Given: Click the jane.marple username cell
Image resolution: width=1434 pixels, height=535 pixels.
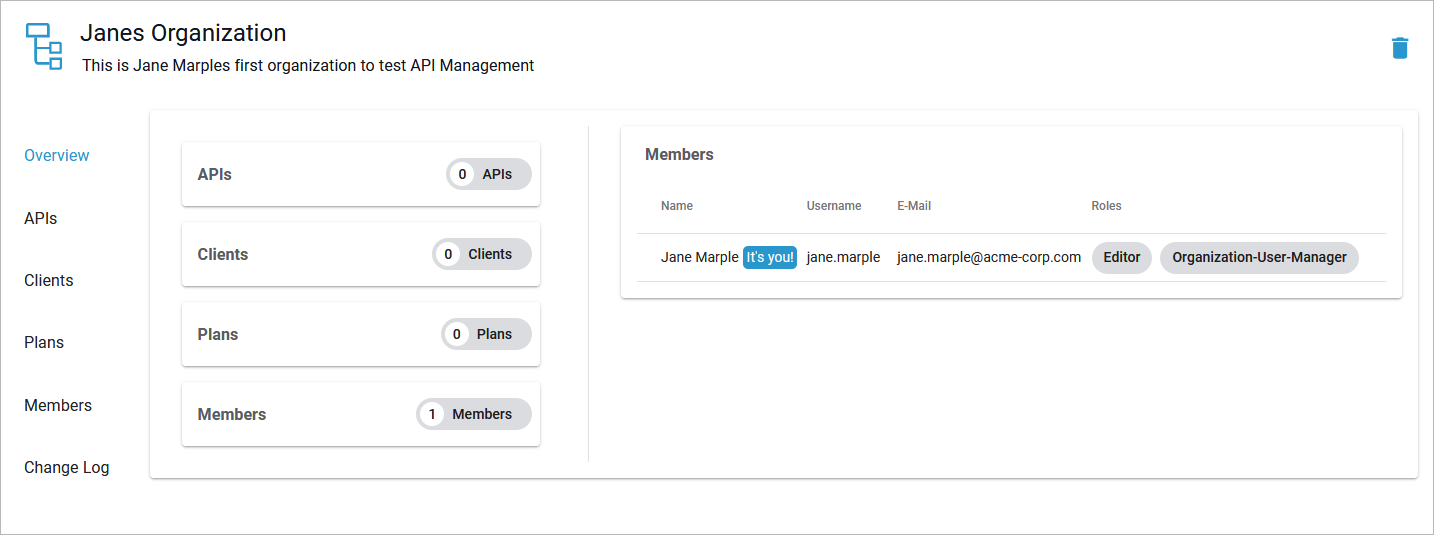Looking at the screenshot, I should [x=843, y=257].
